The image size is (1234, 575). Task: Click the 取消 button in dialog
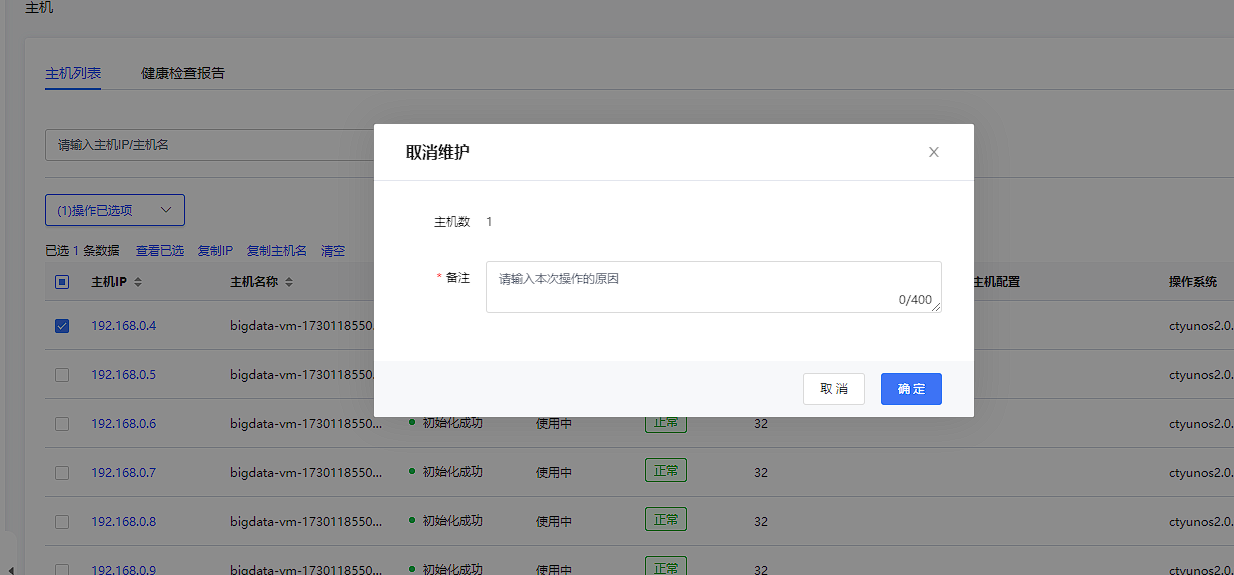834,389
